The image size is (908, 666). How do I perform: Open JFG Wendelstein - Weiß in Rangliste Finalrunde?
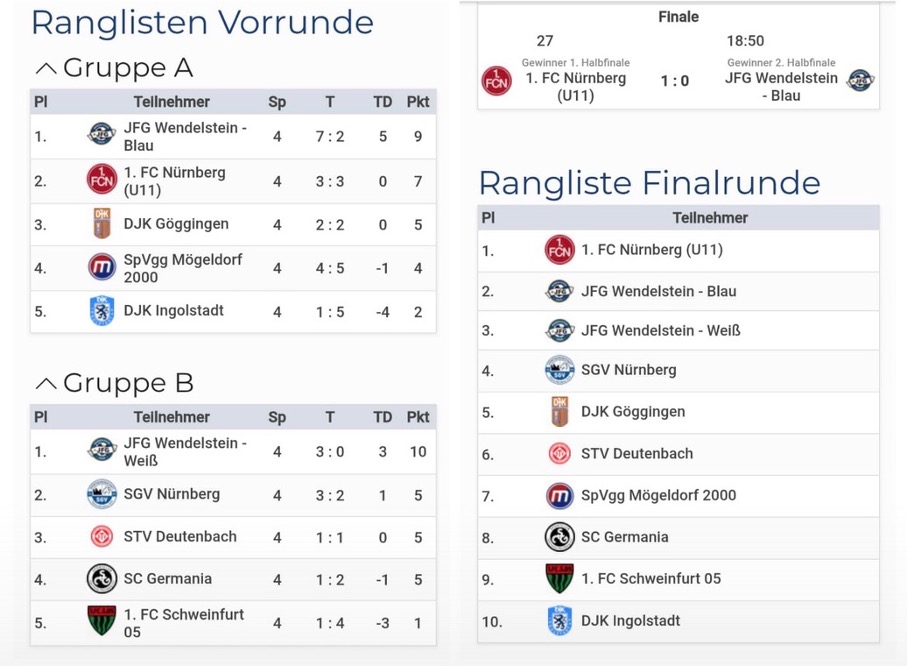[660, 331]
